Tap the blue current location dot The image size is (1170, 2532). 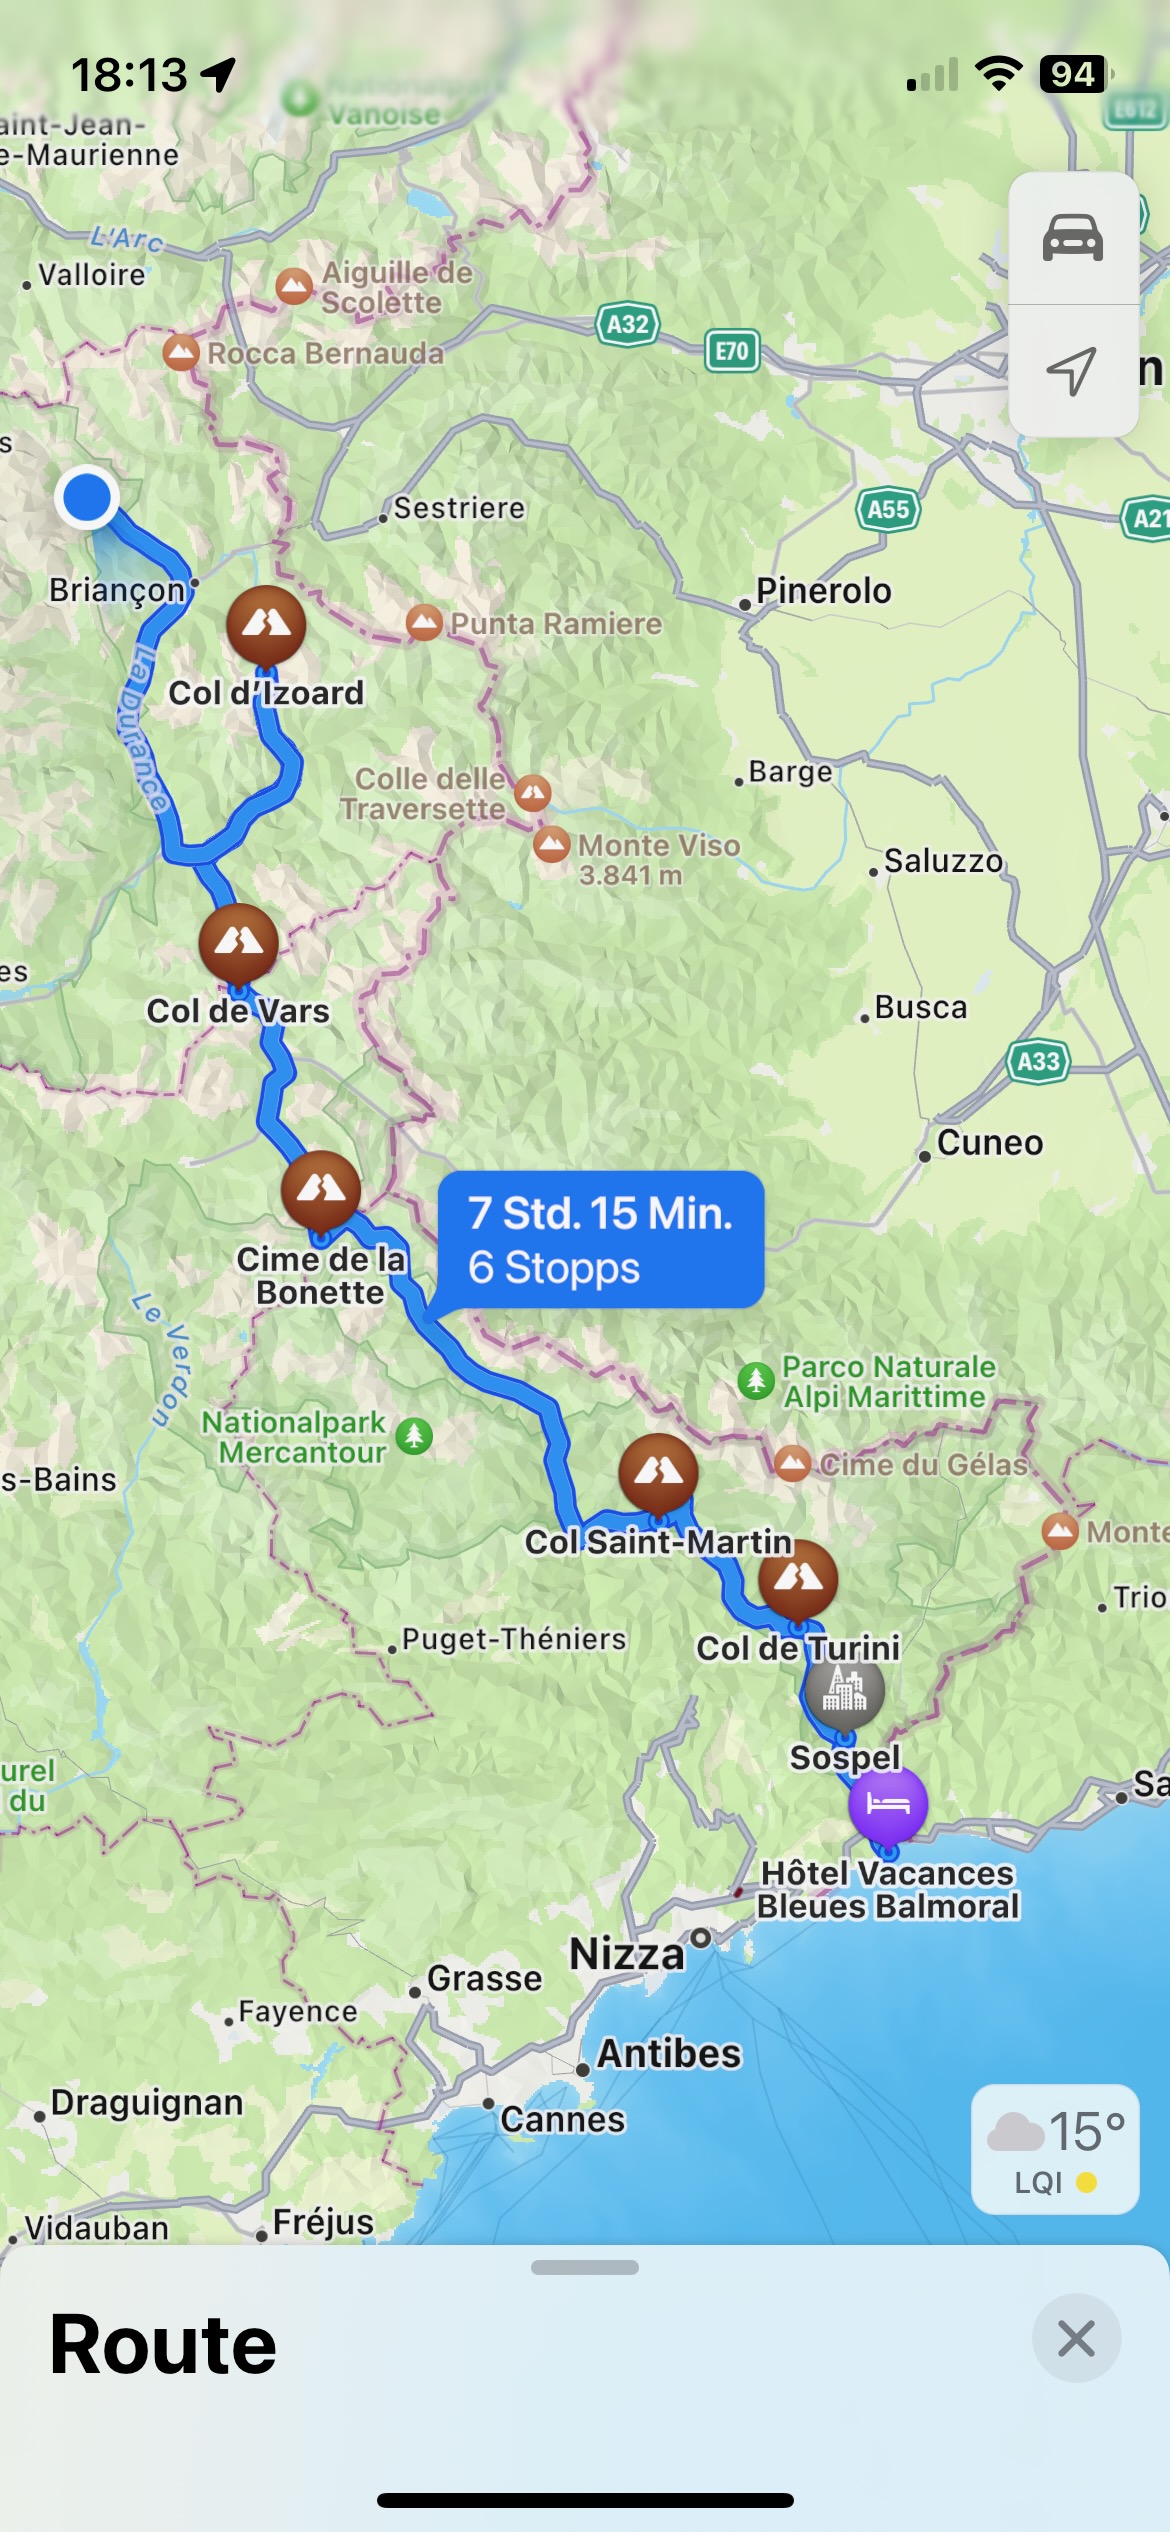87,497
